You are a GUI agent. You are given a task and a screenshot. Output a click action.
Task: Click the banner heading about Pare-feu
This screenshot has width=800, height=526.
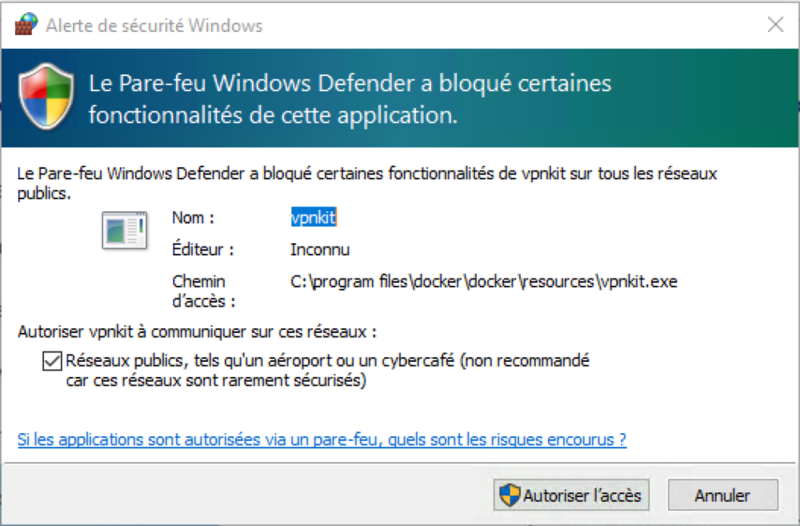coord(349,99)
